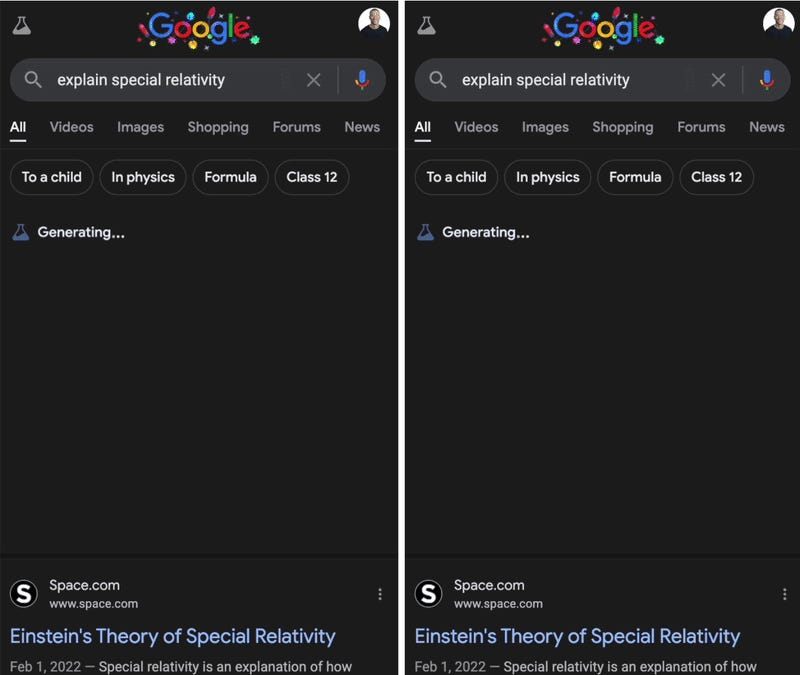Click 'Generating...' text in right screenshot
The width and height of the screenshot is (800, 675).
click(x=486, y=232)
